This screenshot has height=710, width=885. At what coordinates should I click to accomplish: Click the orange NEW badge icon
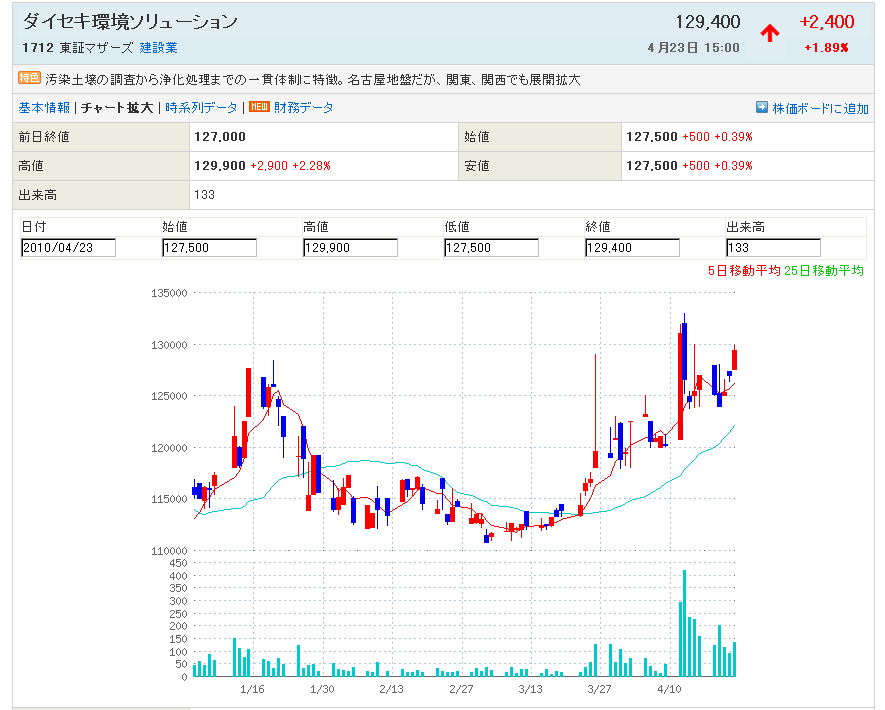point(259,107)
